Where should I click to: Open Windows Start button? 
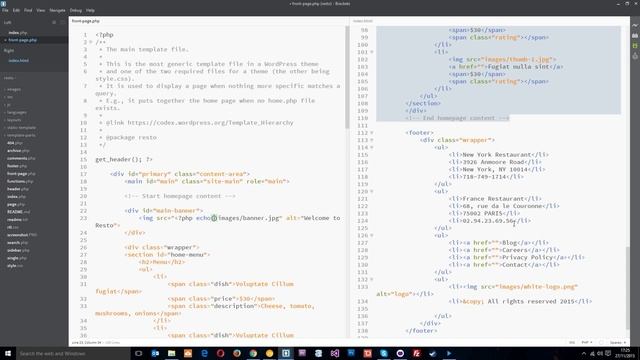(x=8, y=353)
